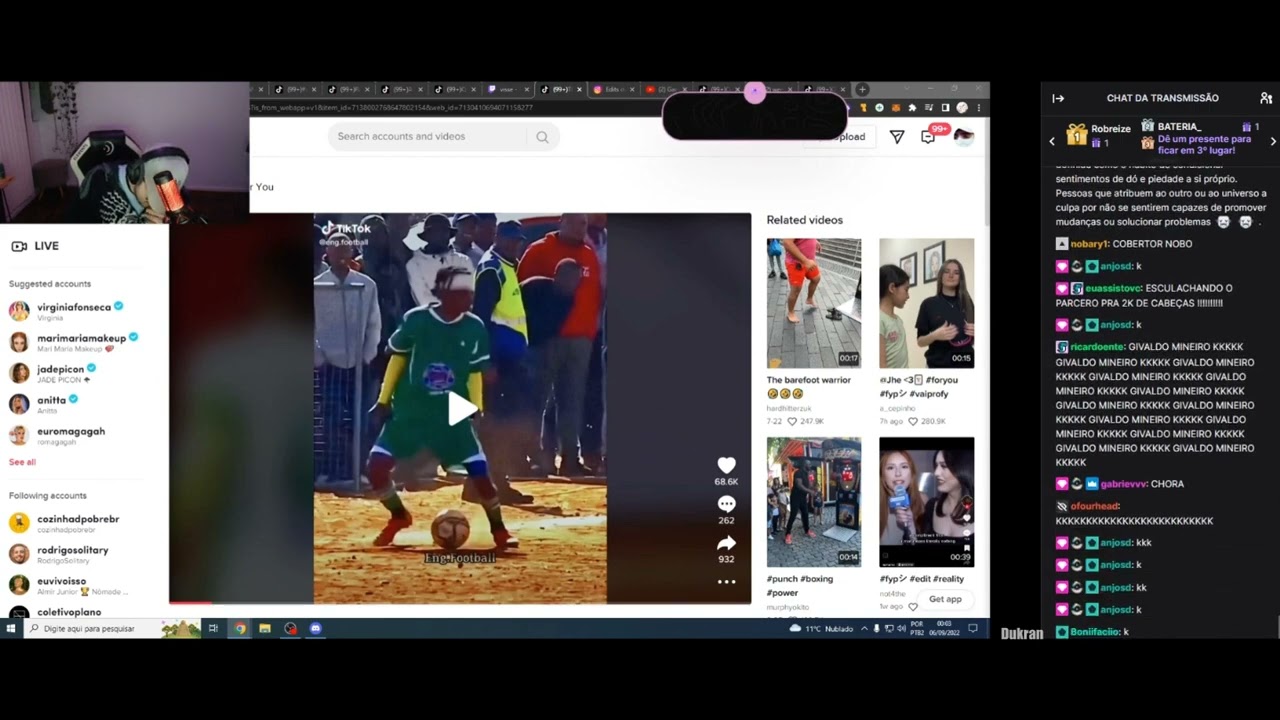The width and height of the screenshot is (1280, 720).
Task: Open cozinhadpobrebr following account
Action: click(64, 523)
